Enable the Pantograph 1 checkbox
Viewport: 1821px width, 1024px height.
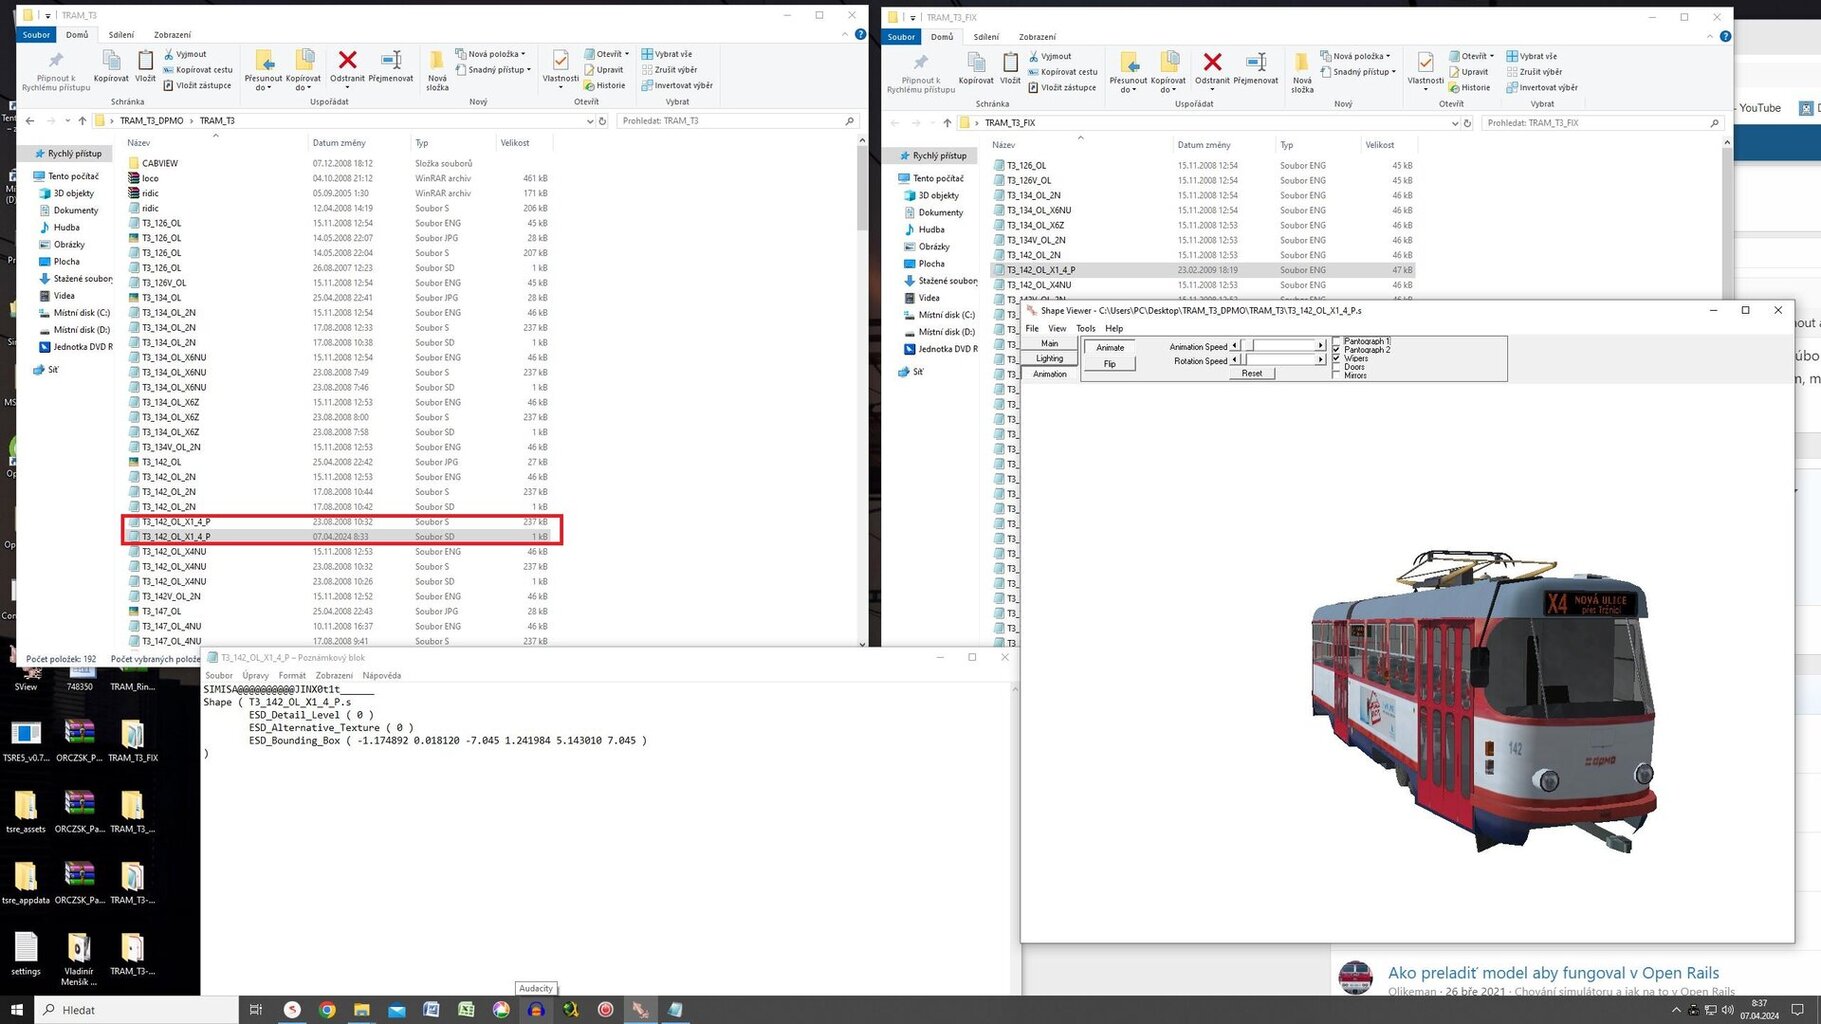[x=1337, y=342]
